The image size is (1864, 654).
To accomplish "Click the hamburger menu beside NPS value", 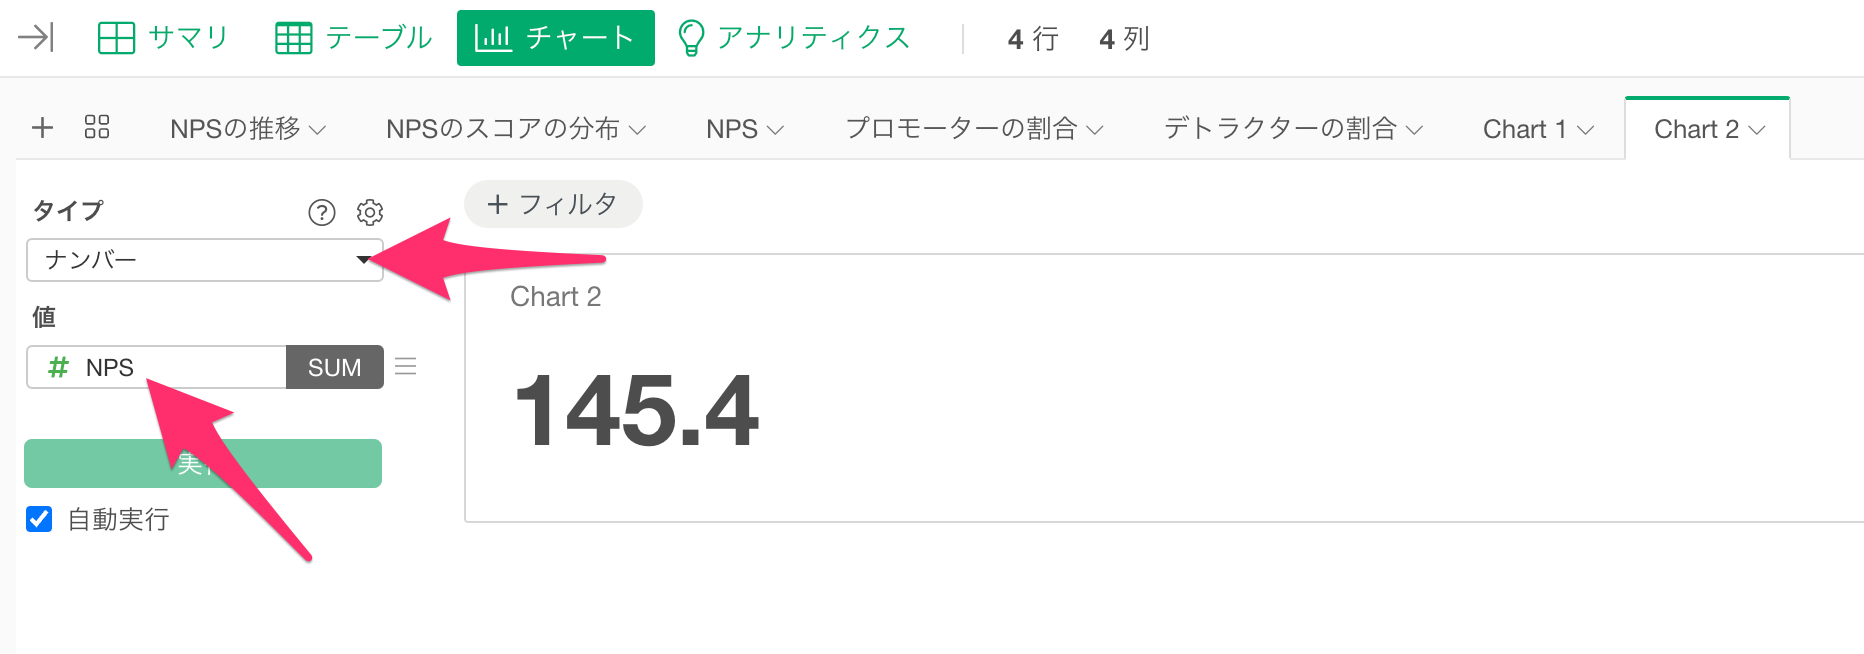I will [406, 366].
